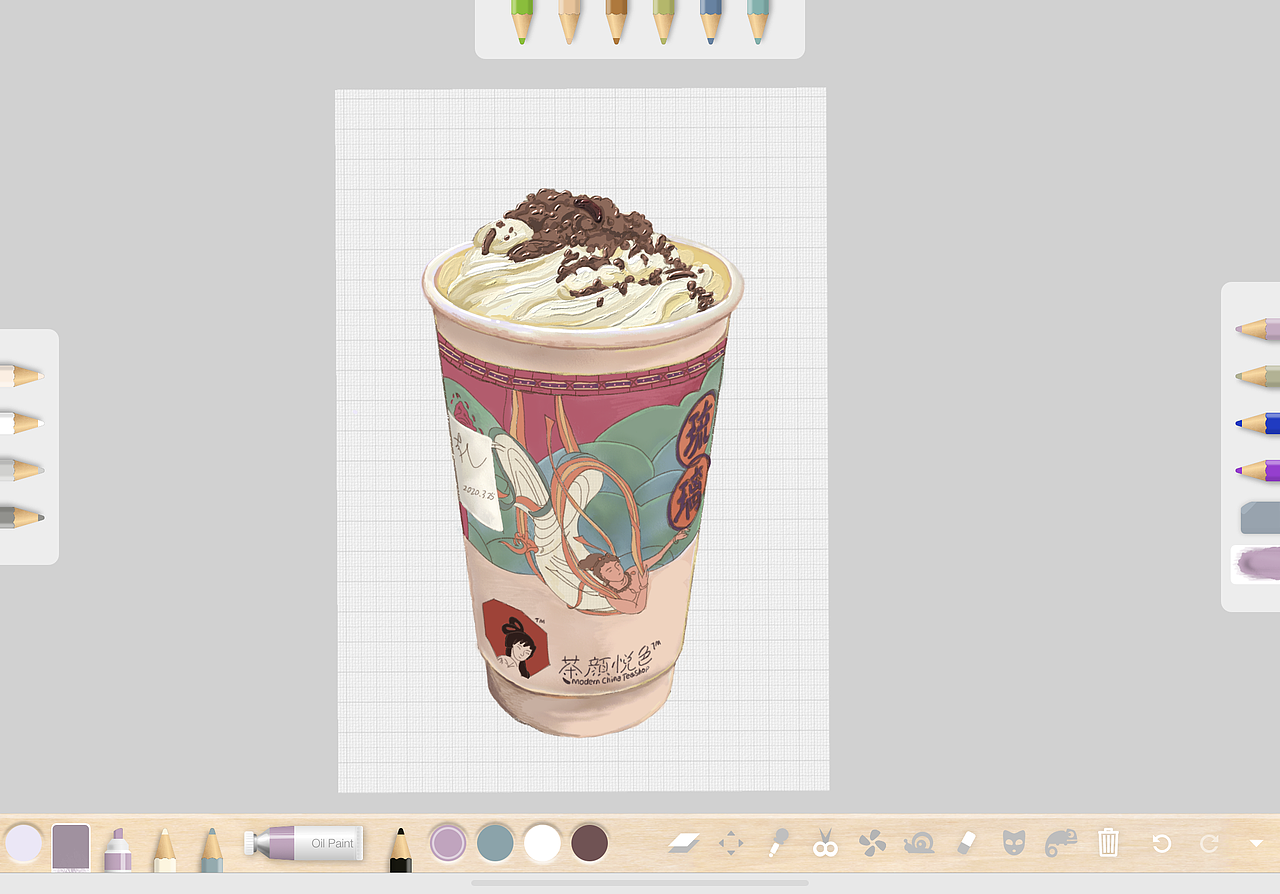
Task: Select the lilac ringed color swatch
Action: click(448, 843)
